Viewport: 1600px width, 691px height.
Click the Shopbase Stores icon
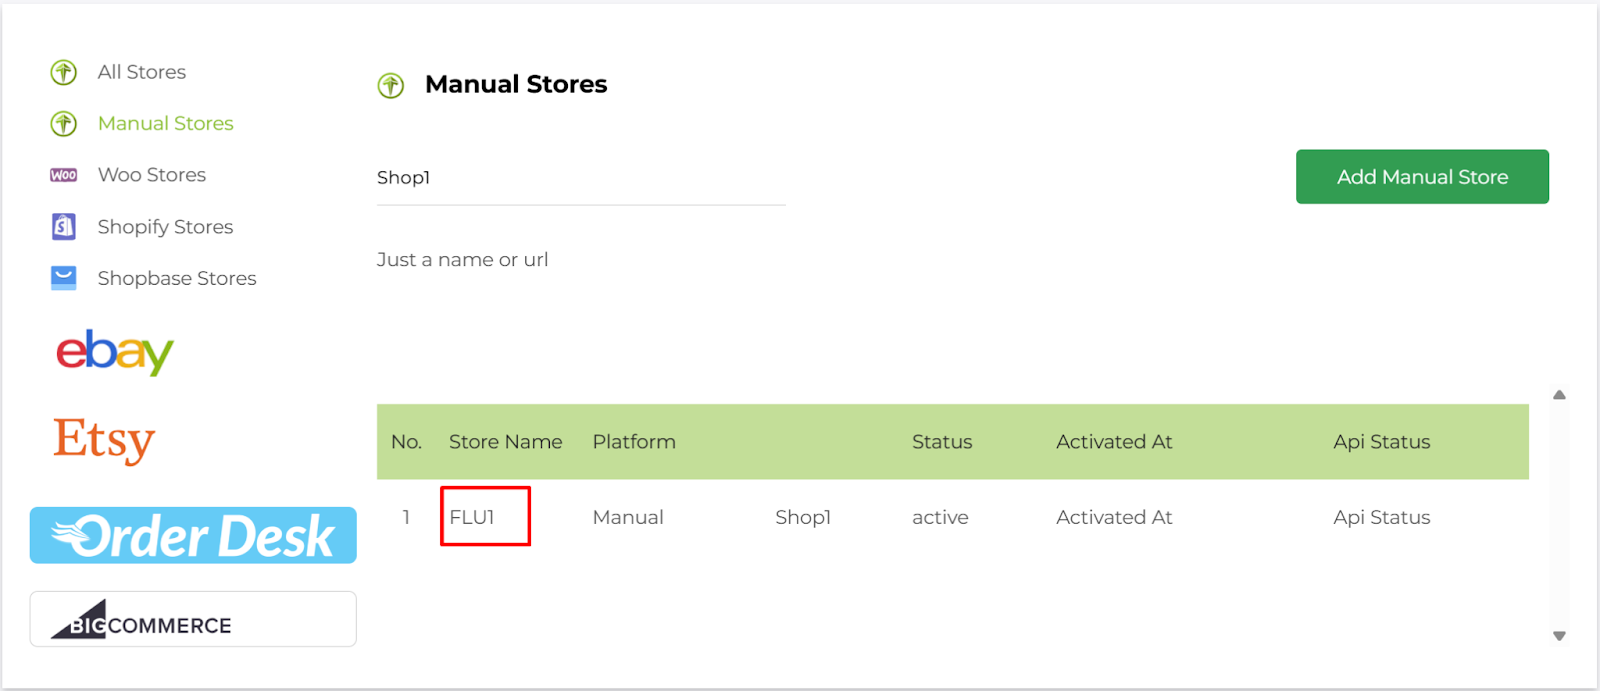(x=64, y=278)
